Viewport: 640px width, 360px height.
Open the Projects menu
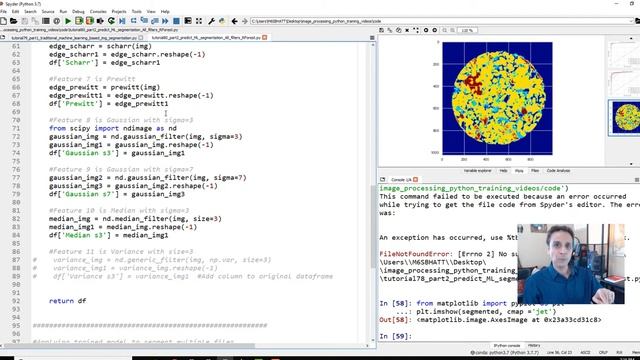119,11
